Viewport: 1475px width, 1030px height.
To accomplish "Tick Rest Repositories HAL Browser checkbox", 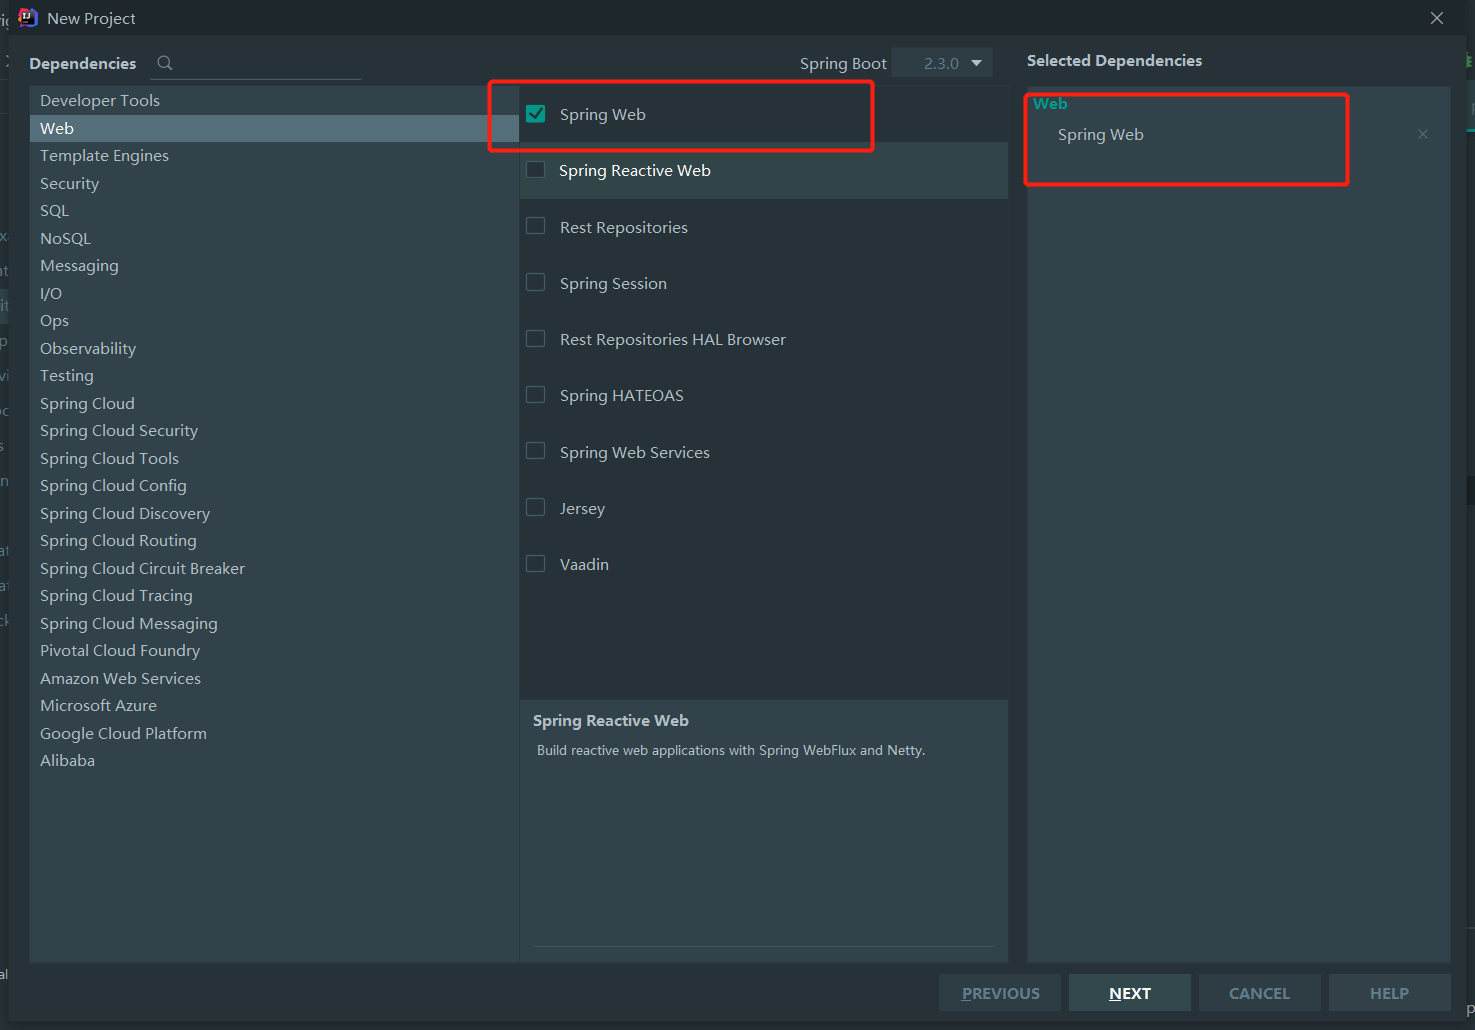I will click(536, 339).
